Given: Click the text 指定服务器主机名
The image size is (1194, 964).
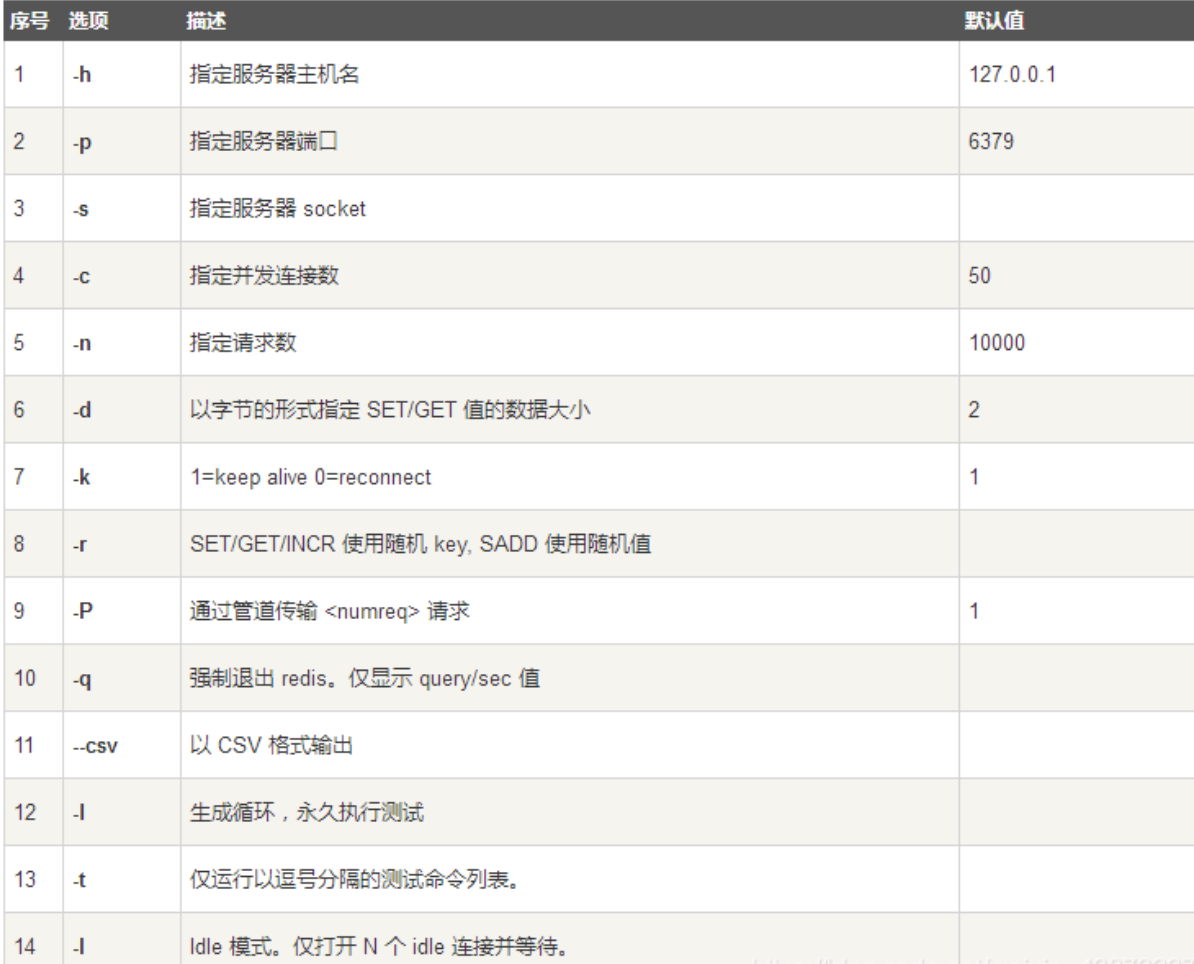Looking at the screenshot, I should click(x=274, y=74).
